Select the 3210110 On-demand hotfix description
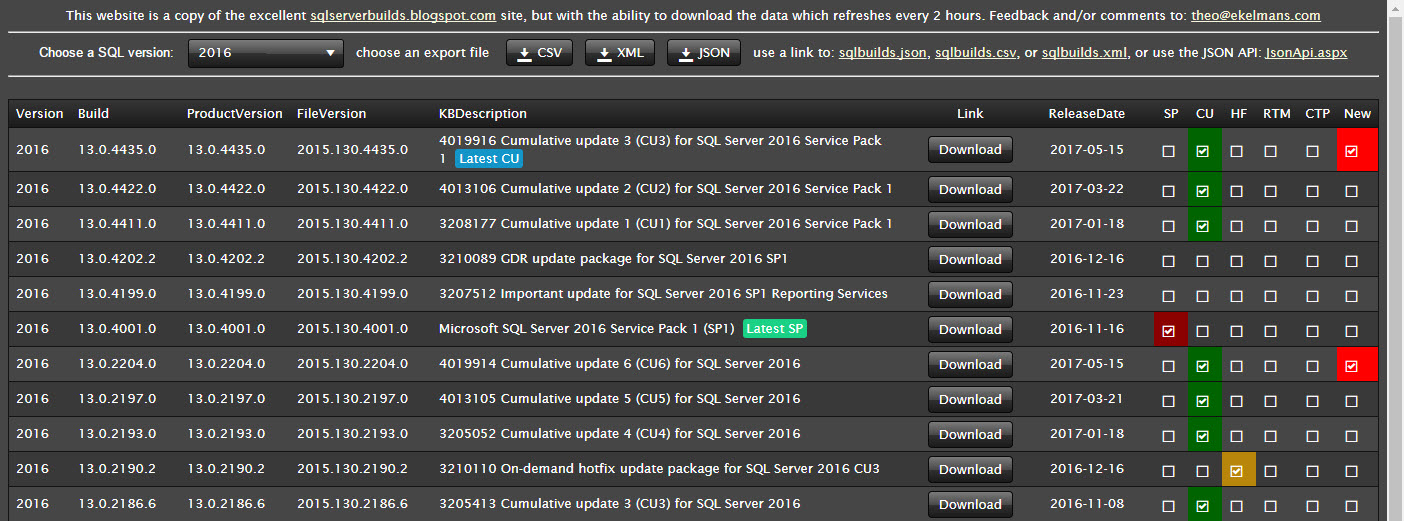Screen dimensions: 1404x521 [660, 469]
